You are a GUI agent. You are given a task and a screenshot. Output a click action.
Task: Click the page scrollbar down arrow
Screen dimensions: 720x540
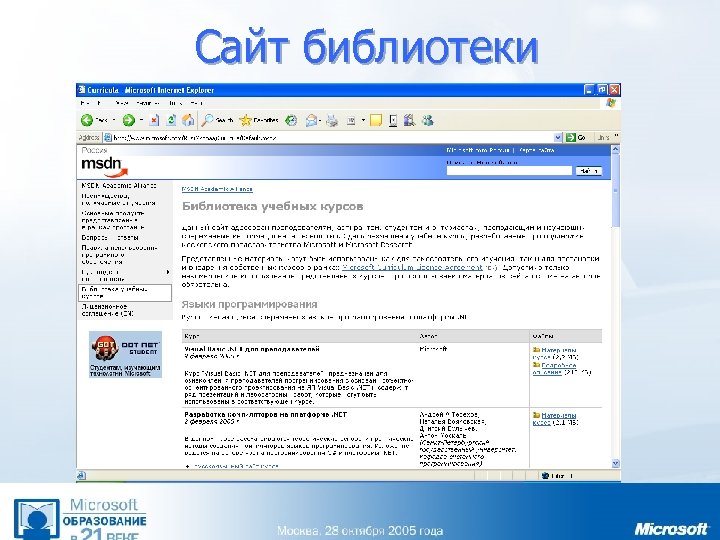tap(616, 463)
